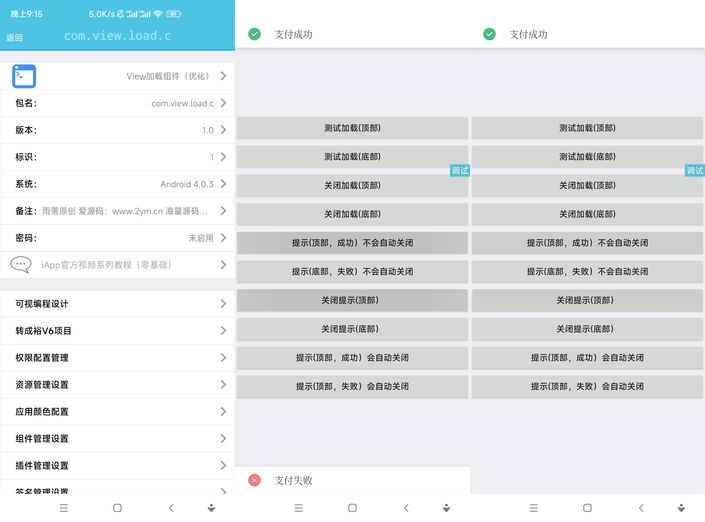The width and height of the screenshot is (705, 522).
Task: Click 关闭加载(底部) on middle screen
Action: click(352, 214)
